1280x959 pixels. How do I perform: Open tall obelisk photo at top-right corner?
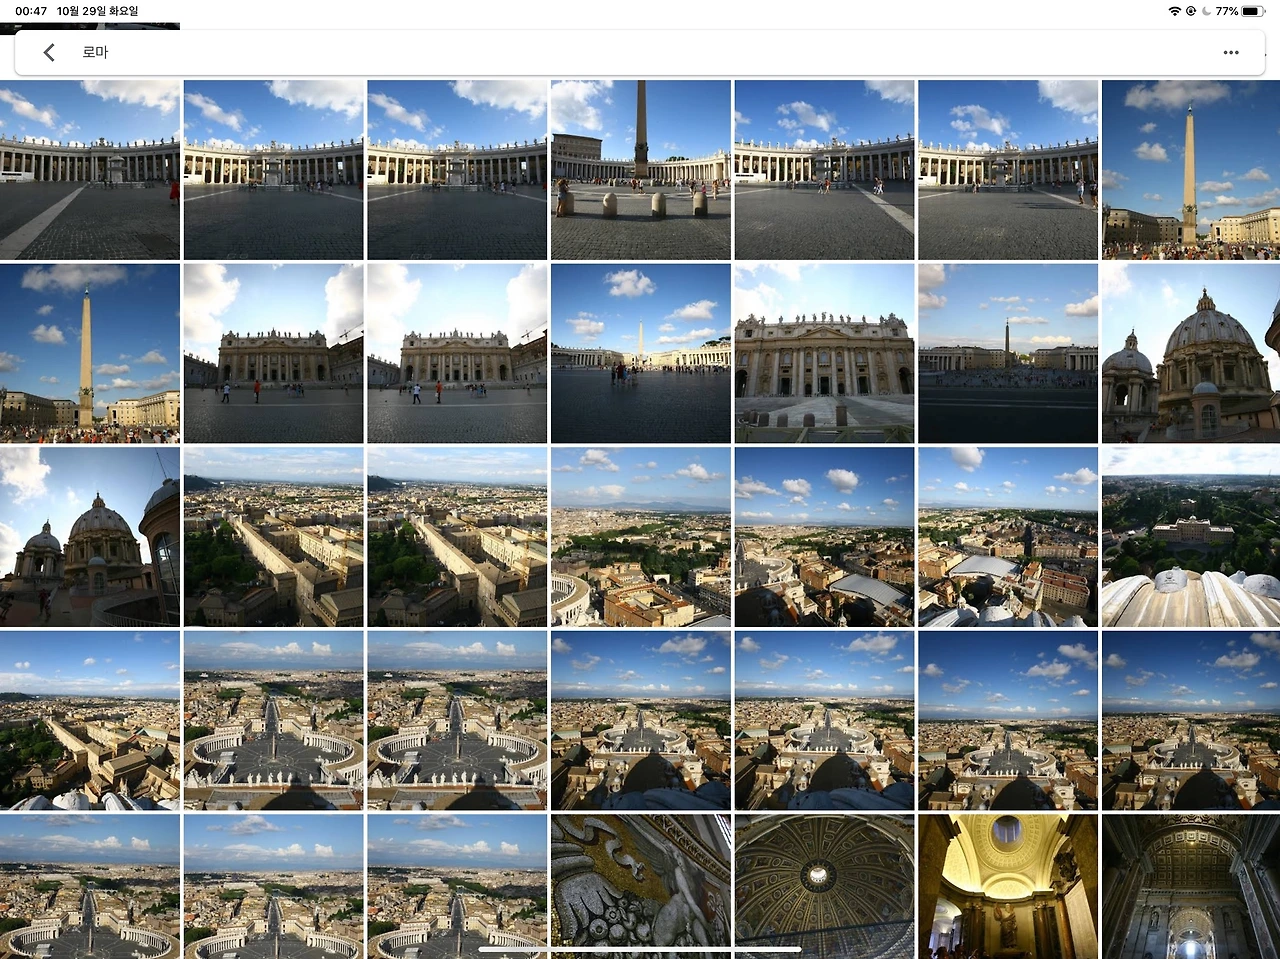pos(1191,170)
